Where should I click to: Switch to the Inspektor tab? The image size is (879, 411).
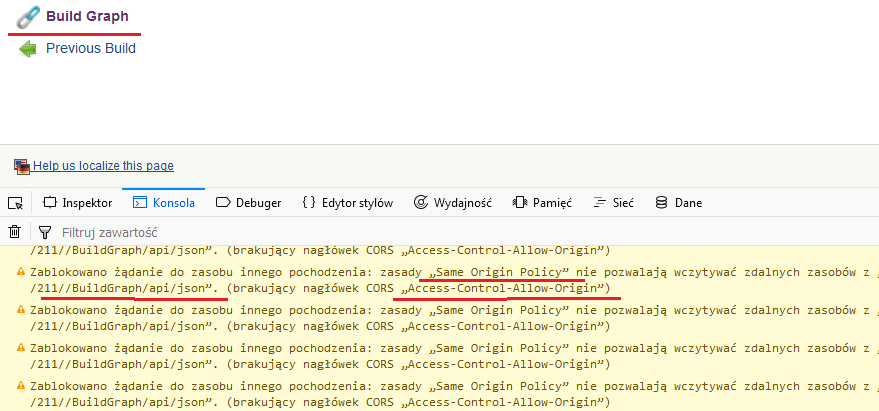coord(77,203)
